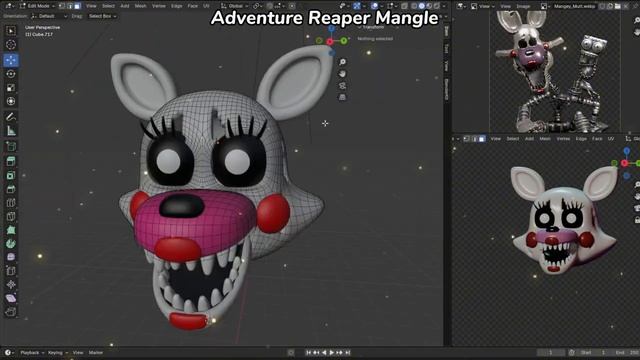Screen dimensions: 640x360
Task: Click the camera view icon in main viewport
Action: pyautogui.click(x=342, y=86)
